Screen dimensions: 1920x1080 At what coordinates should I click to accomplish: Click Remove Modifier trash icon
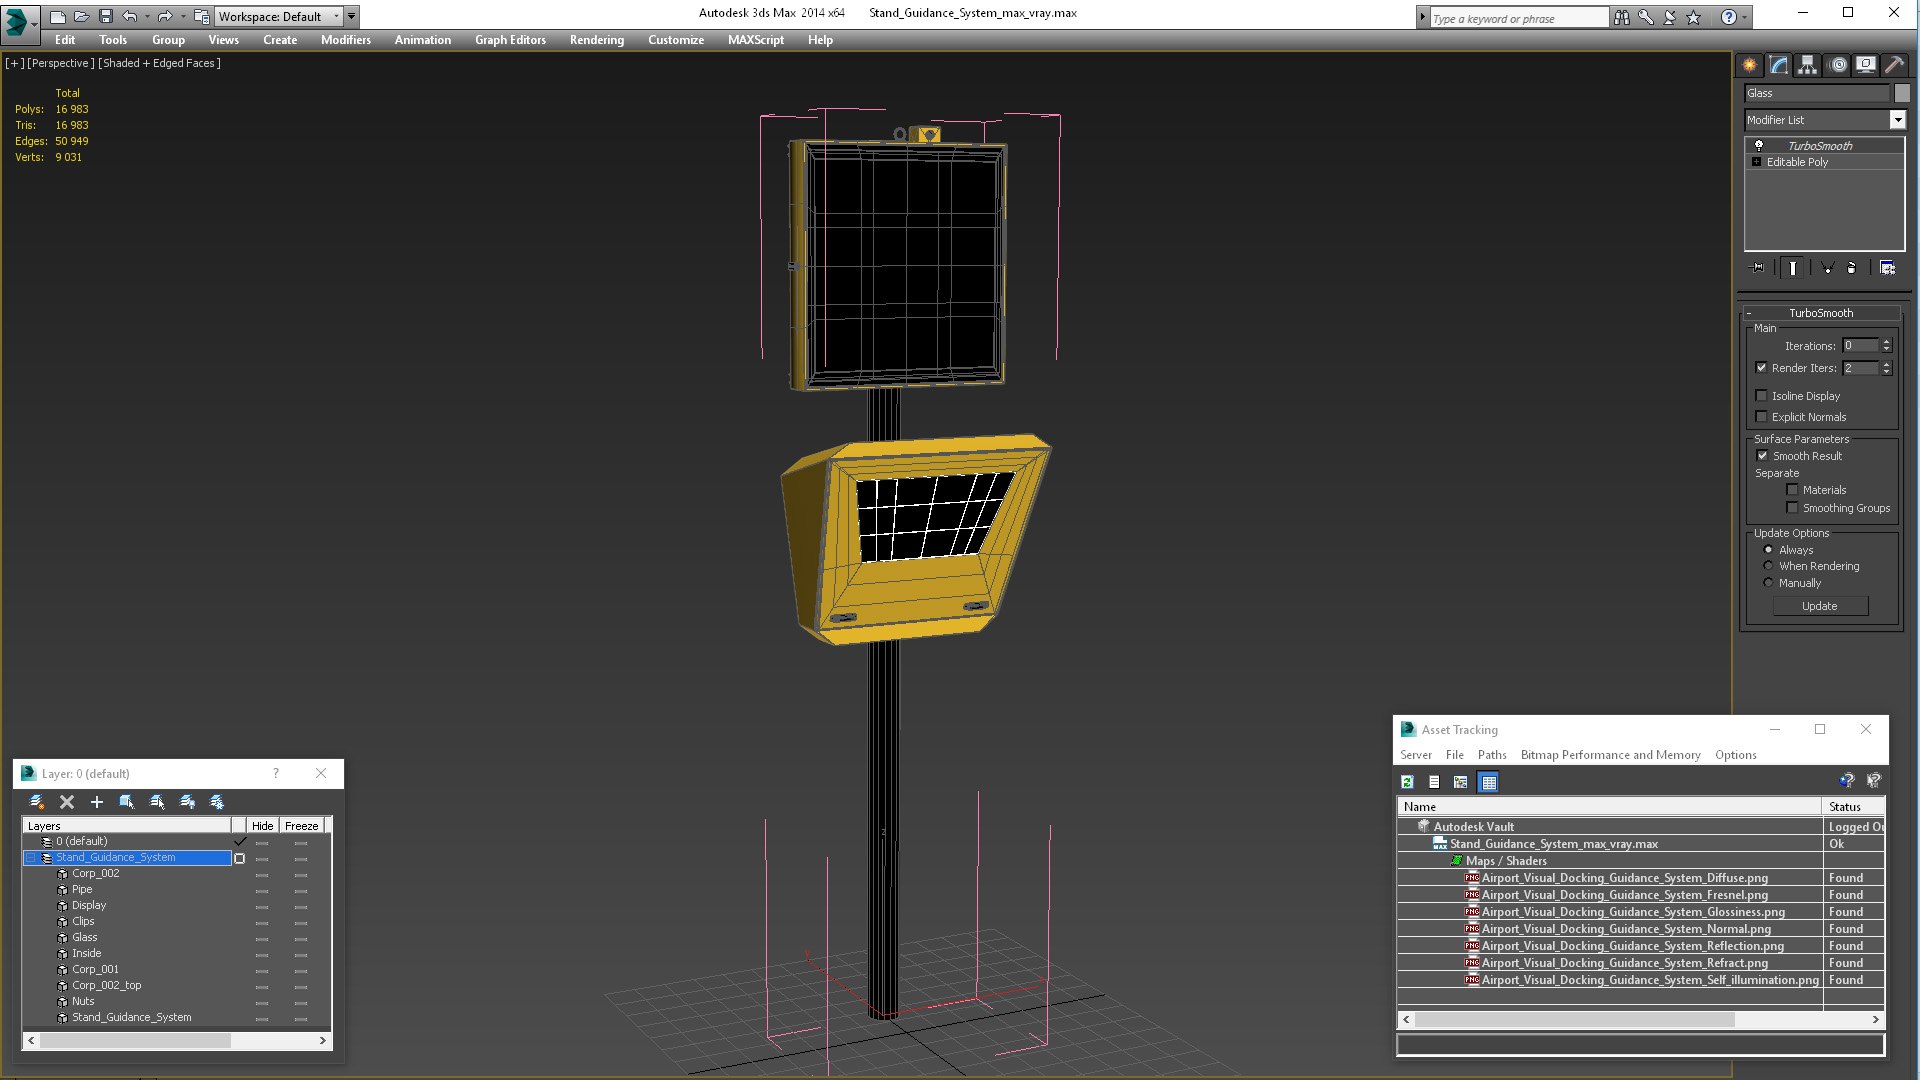(x=1852, y=268)
